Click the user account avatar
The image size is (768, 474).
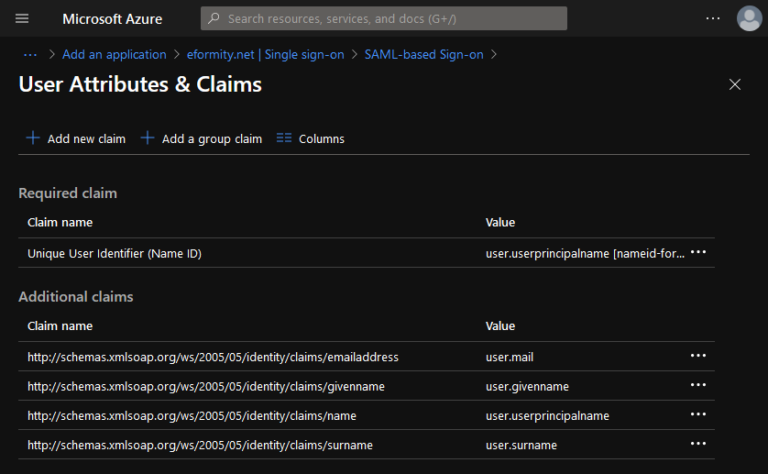[748, 19]
